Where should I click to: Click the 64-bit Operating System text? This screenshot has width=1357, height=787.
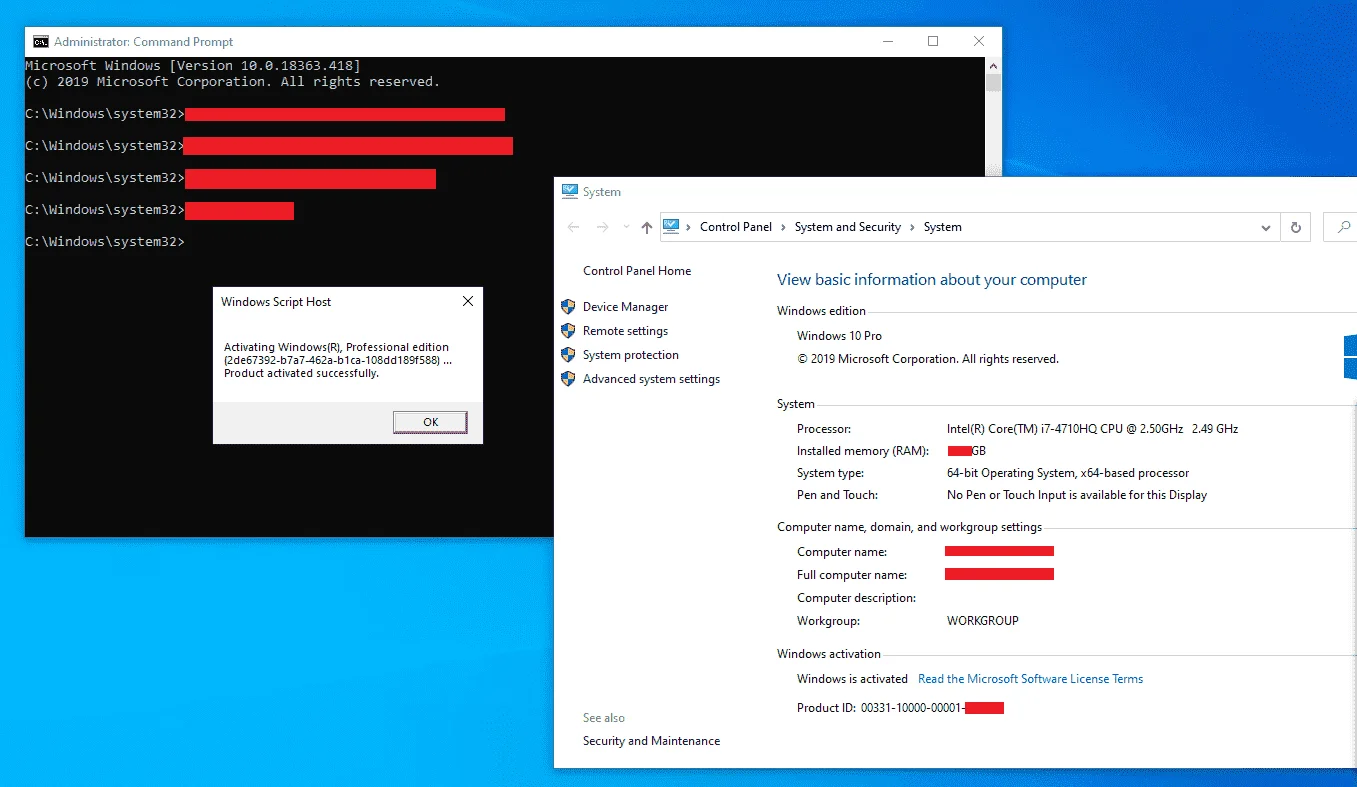point(1068,473)
